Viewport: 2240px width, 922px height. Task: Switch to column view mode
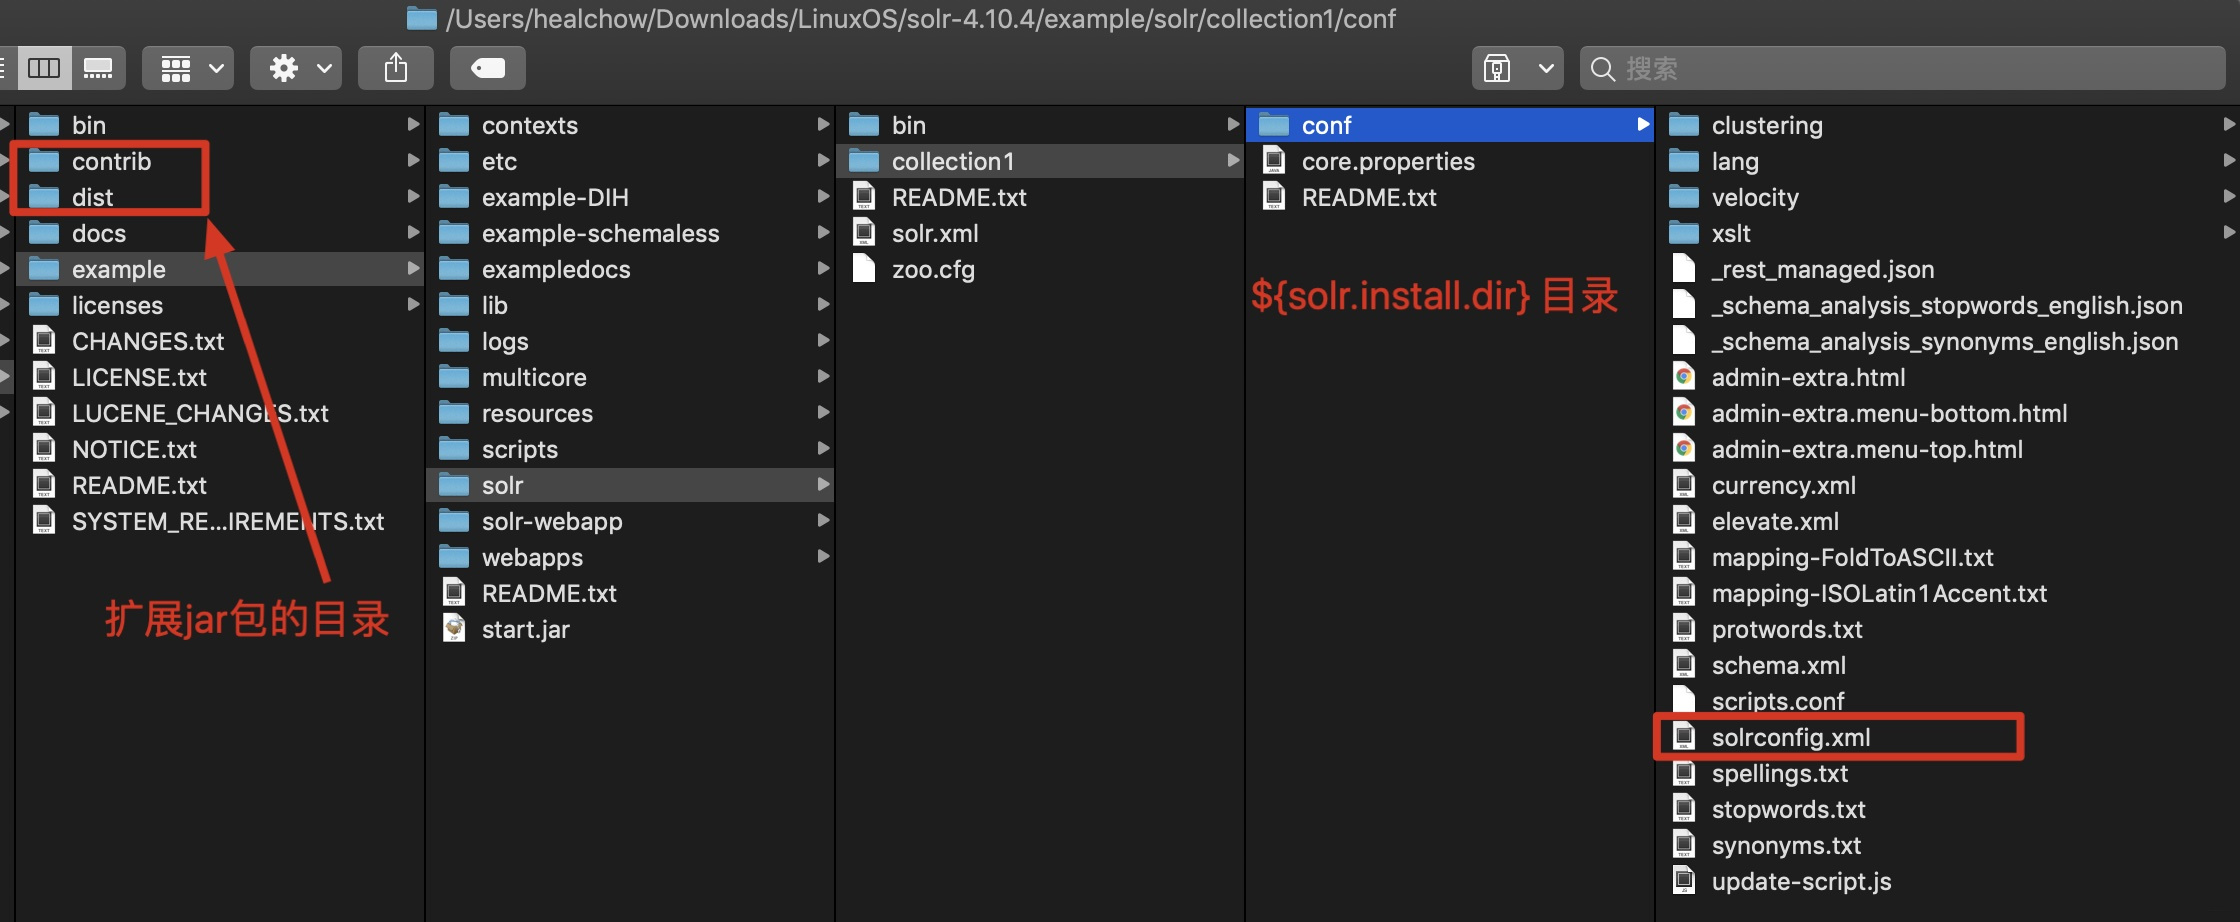(44, 68)
